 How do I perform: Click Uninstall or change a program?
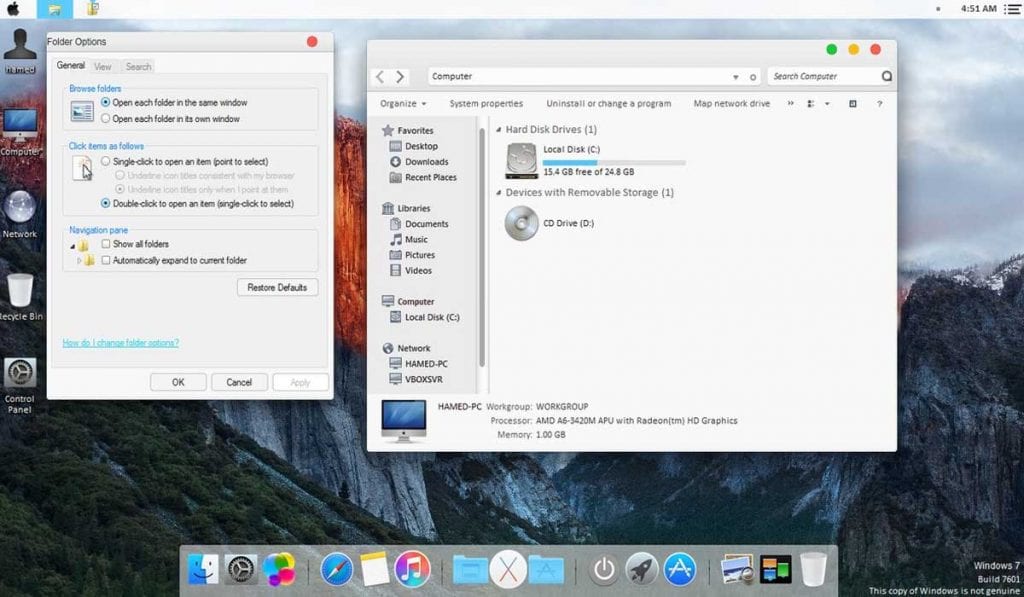(609, 103)
